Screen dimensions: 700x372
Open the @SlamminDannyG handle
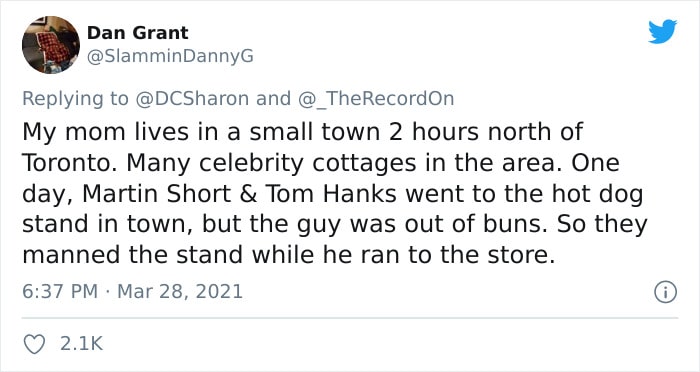[170, 56]
